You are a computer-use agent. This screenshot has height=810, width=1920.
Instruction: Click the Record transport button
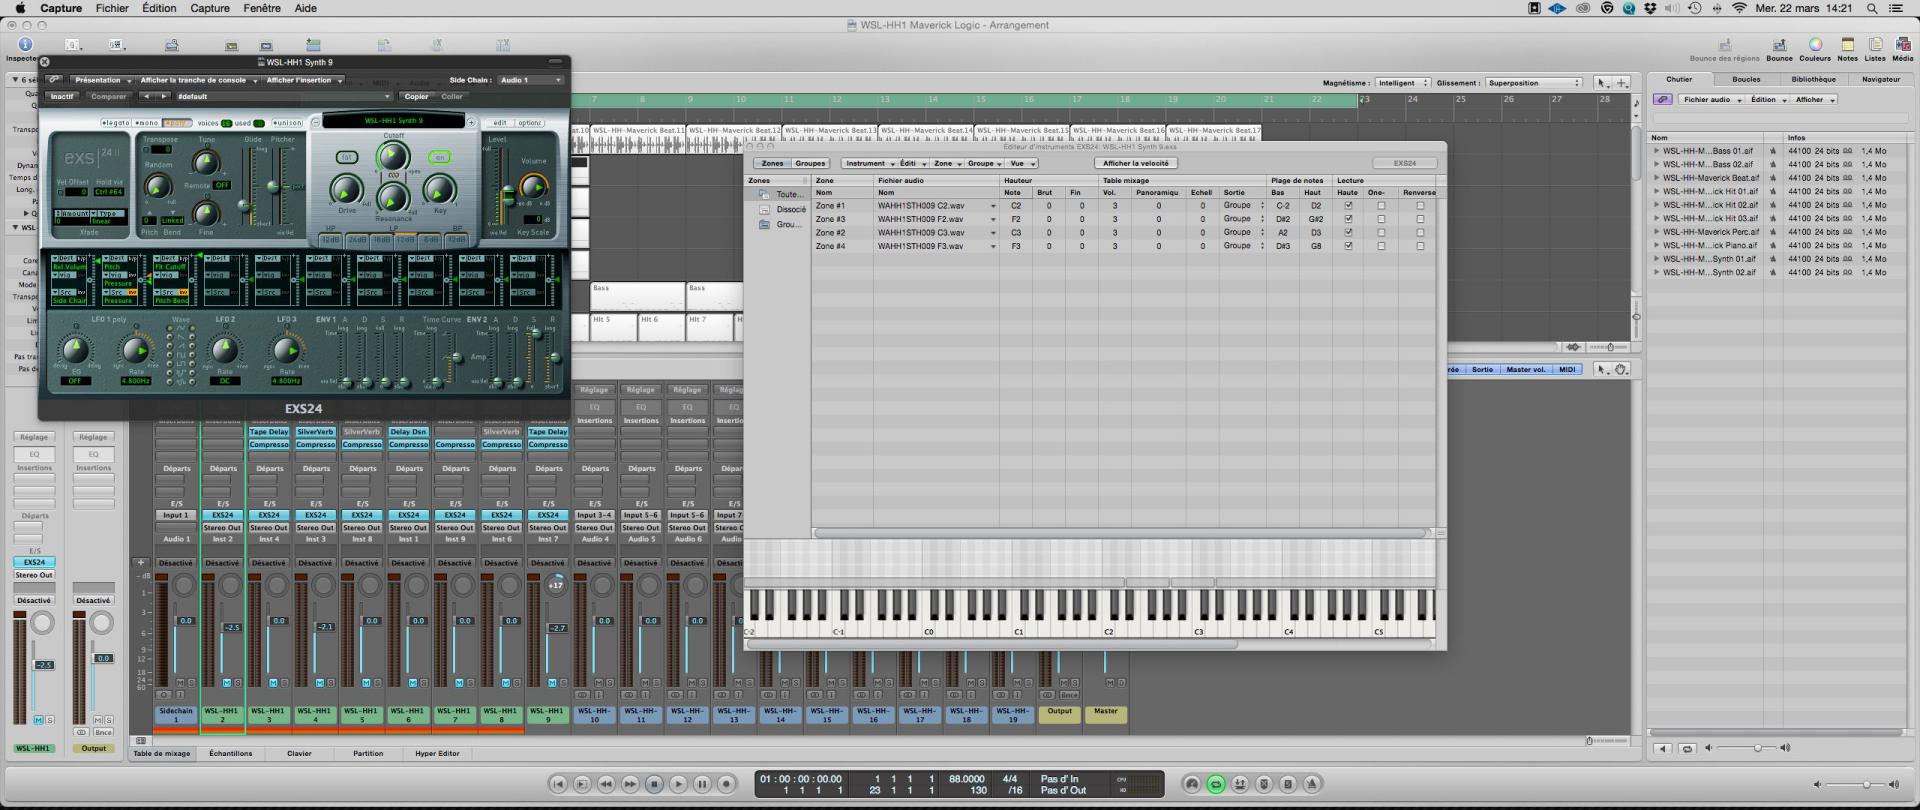pyautogui.click(x=727, y=784)
